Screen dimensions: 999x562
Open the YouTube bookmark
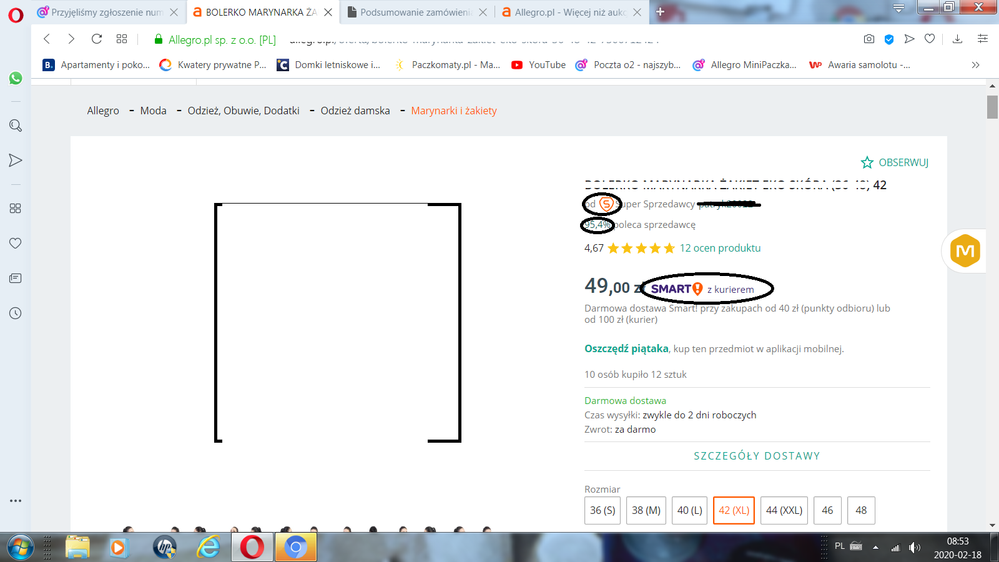[x=538, y=65]
